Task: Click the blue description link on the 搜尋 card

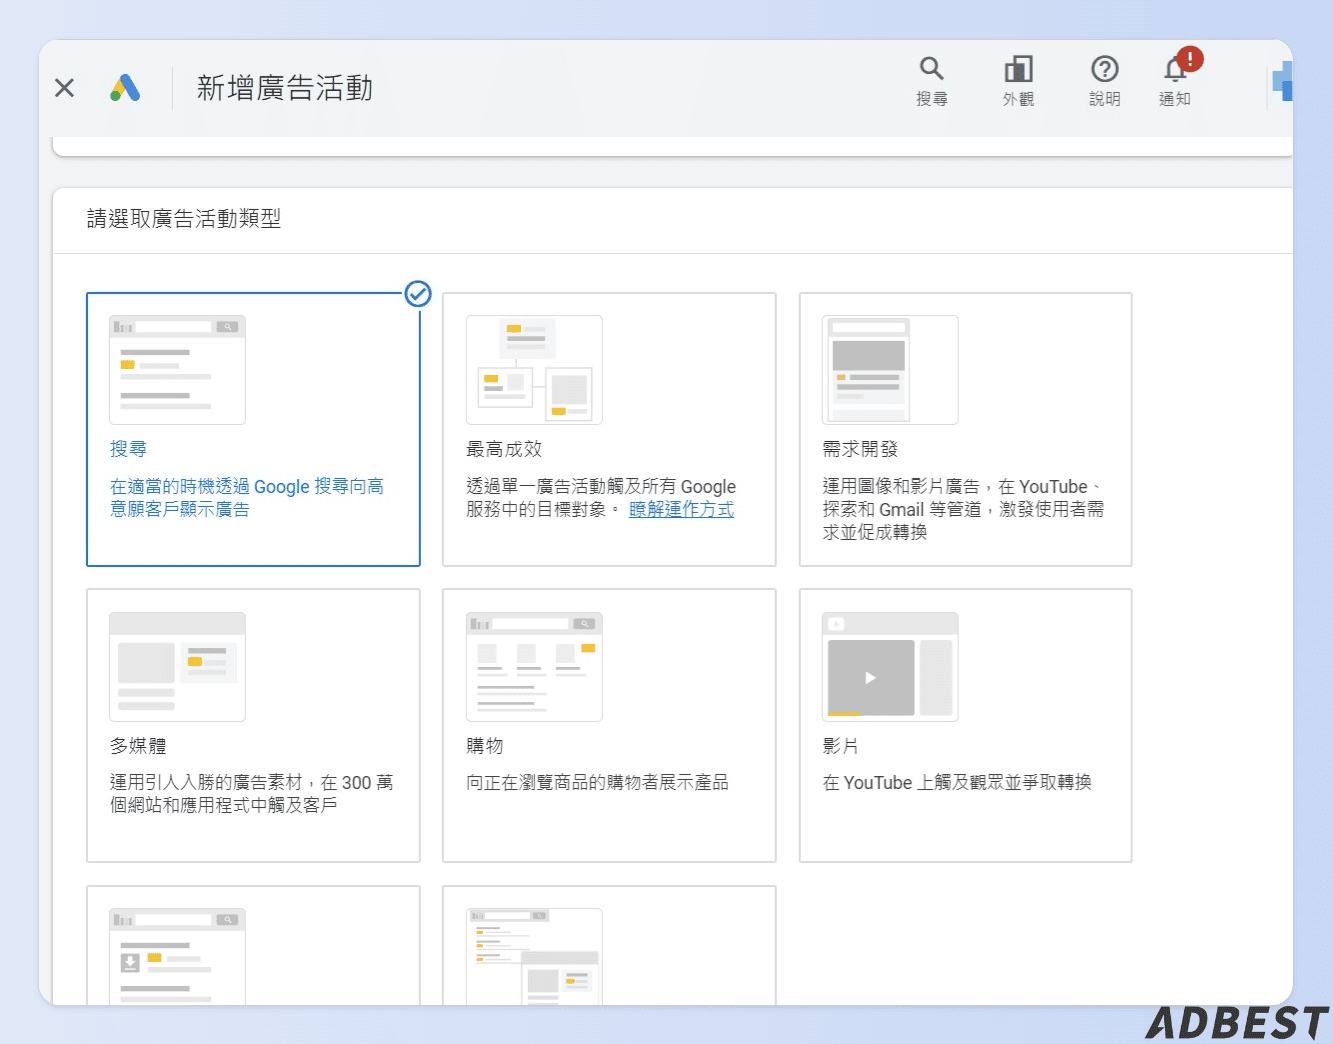Action: coord(247,497)
